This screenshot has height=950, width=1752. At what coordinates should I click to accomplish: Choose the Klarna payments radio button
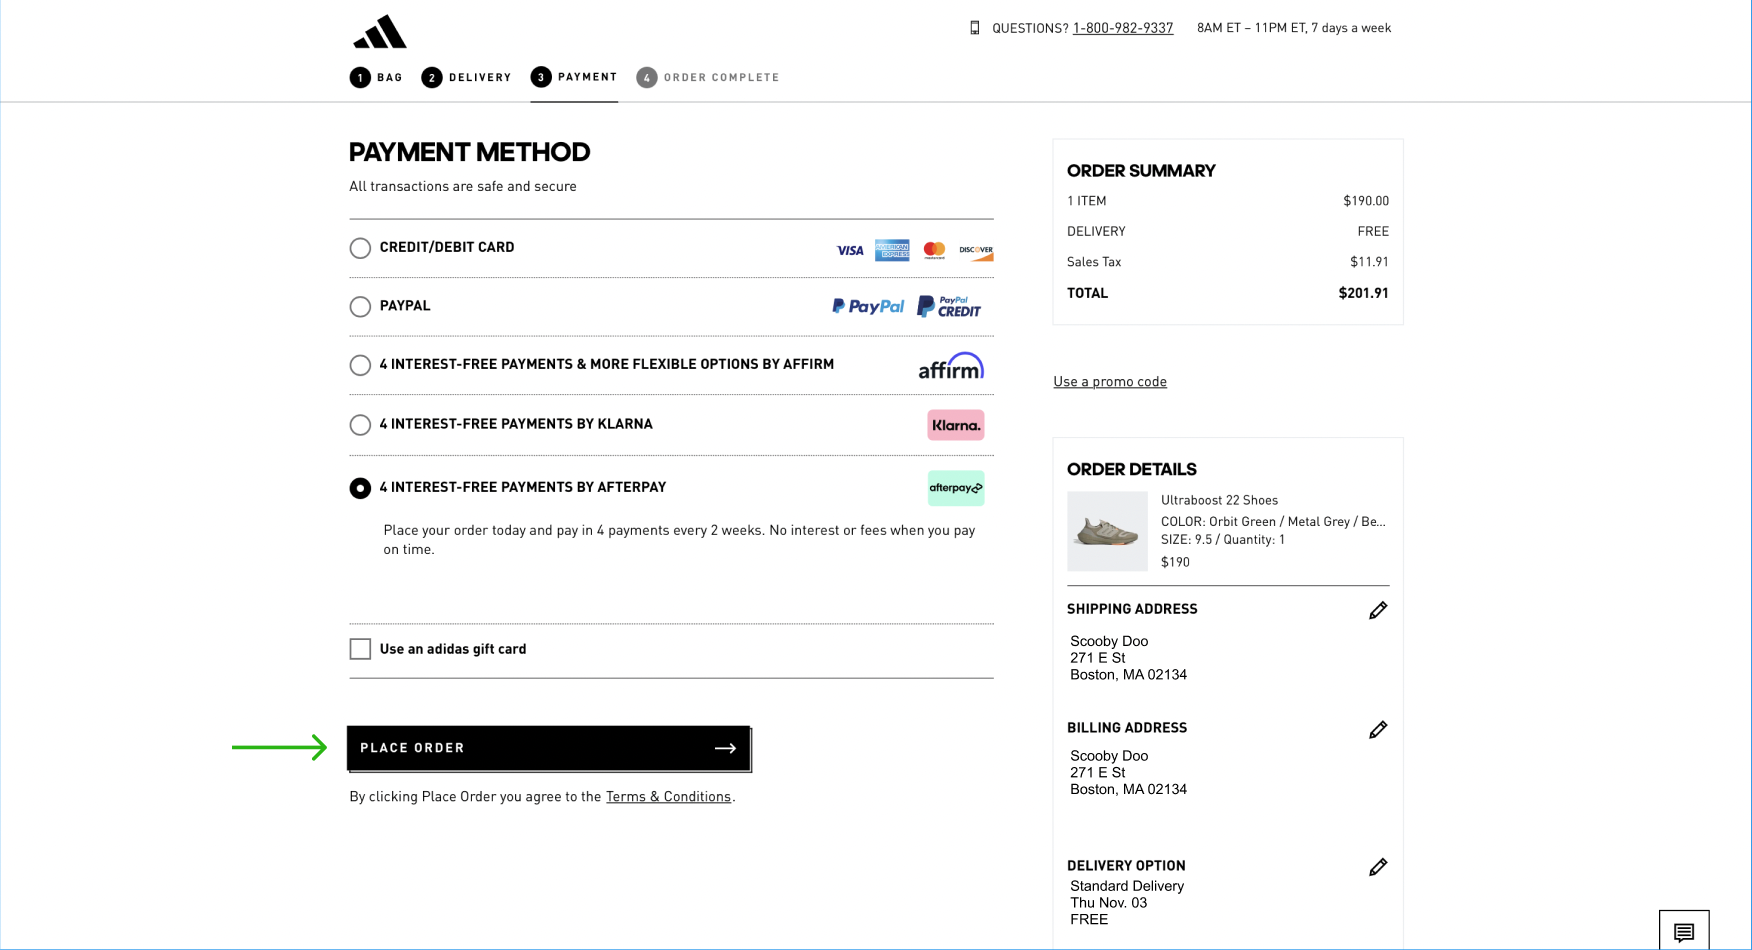360,425
